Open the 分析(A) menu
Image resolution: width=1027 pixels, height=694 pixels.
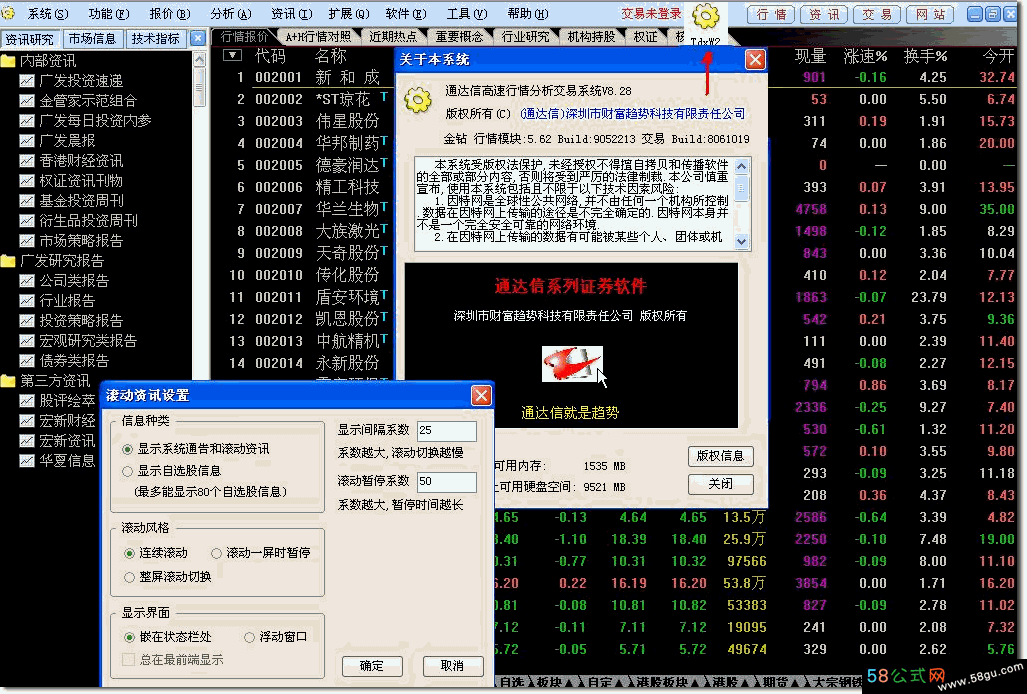pos(231,13)
